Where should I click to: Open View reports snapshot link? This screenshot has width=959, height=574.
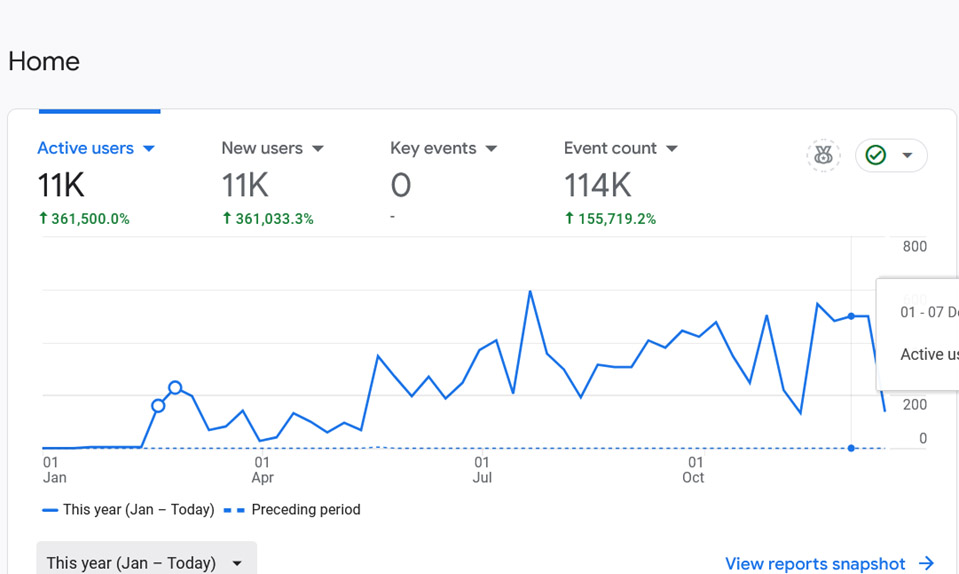click(x=815, y=564)
